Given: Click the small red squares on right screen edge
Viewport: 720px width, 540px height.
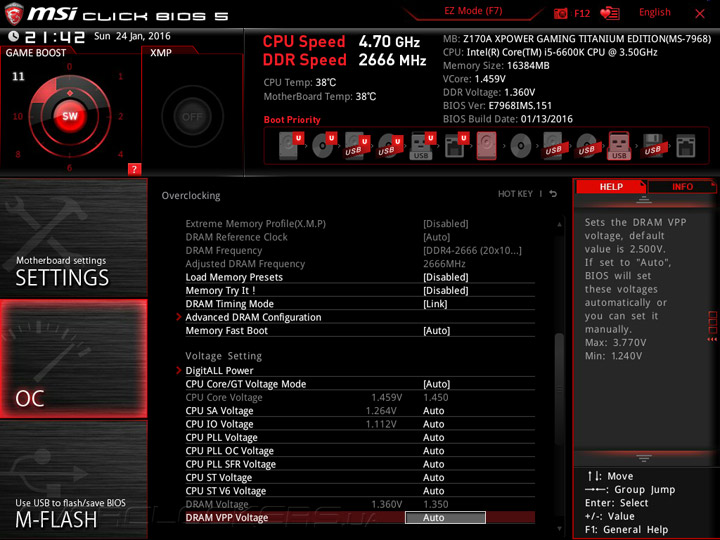Looking at the screenshot, I should 713,326.
